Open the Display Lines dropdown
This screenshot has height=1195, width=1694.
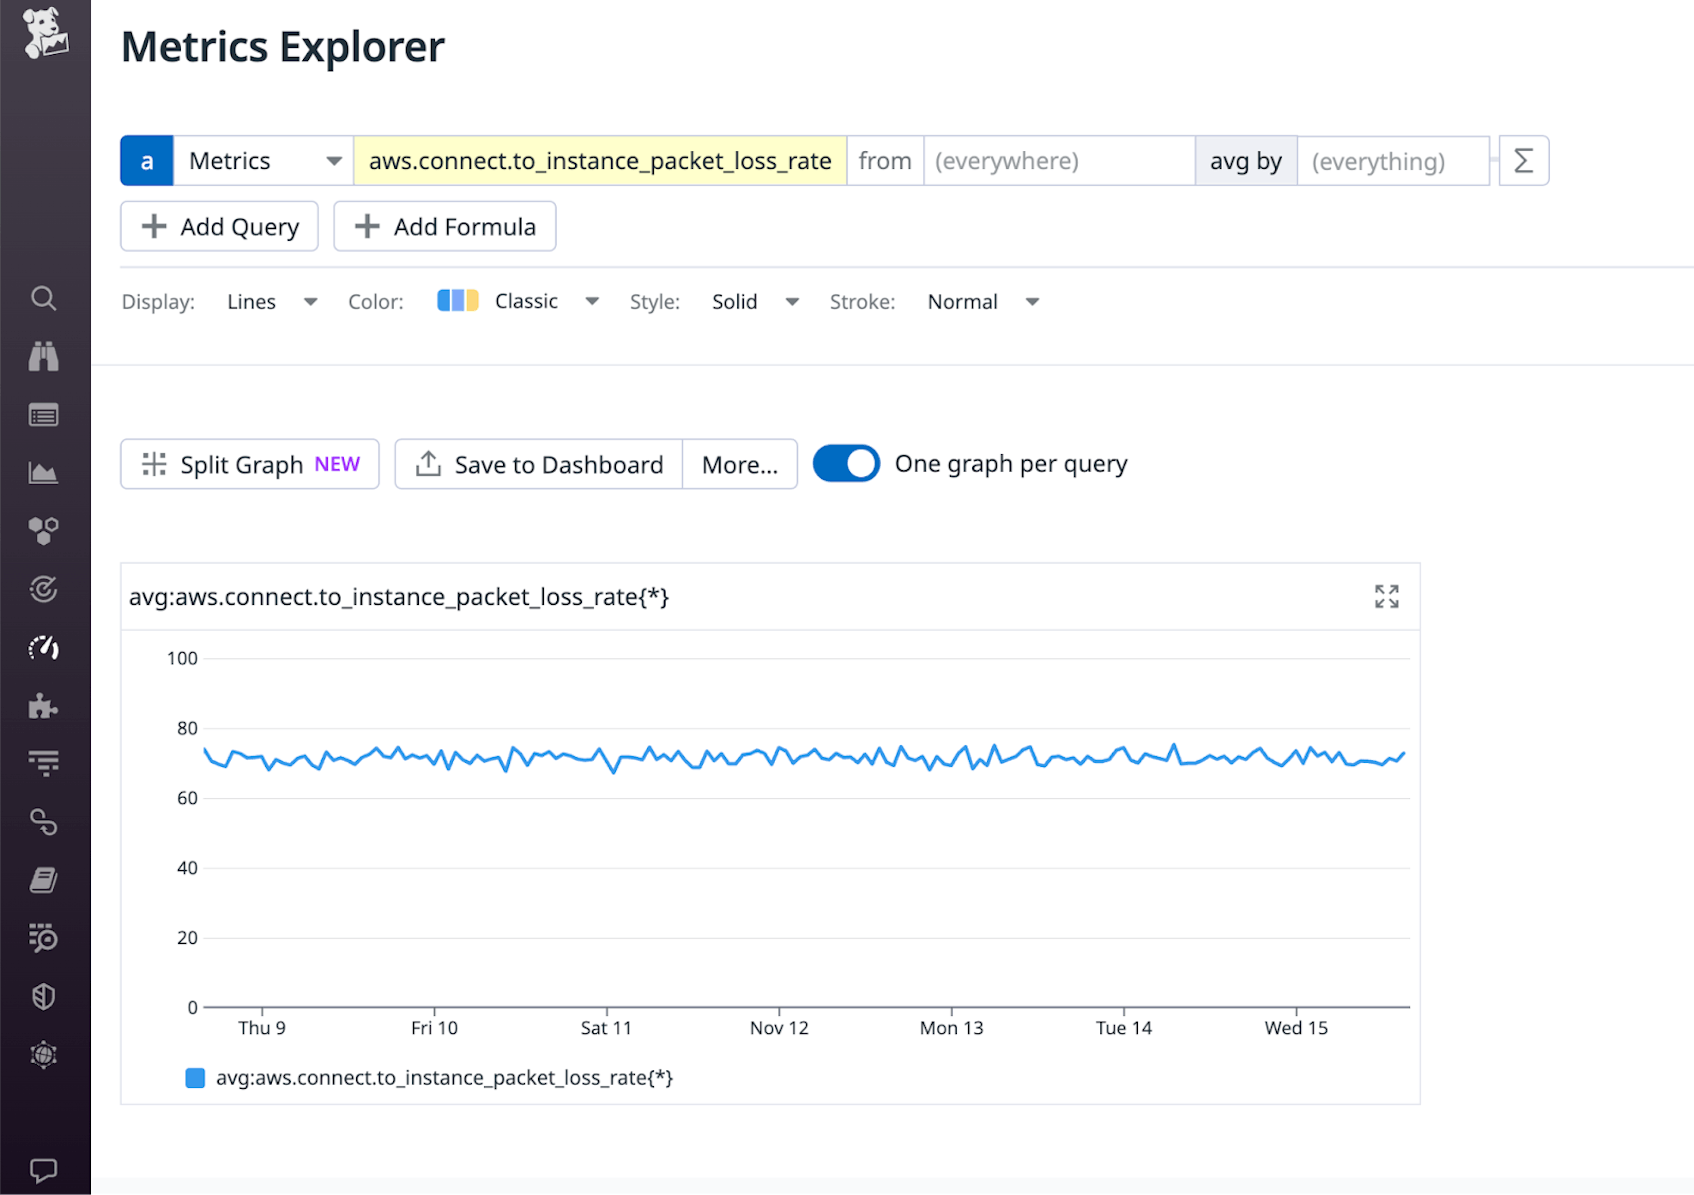coord(271,301)
